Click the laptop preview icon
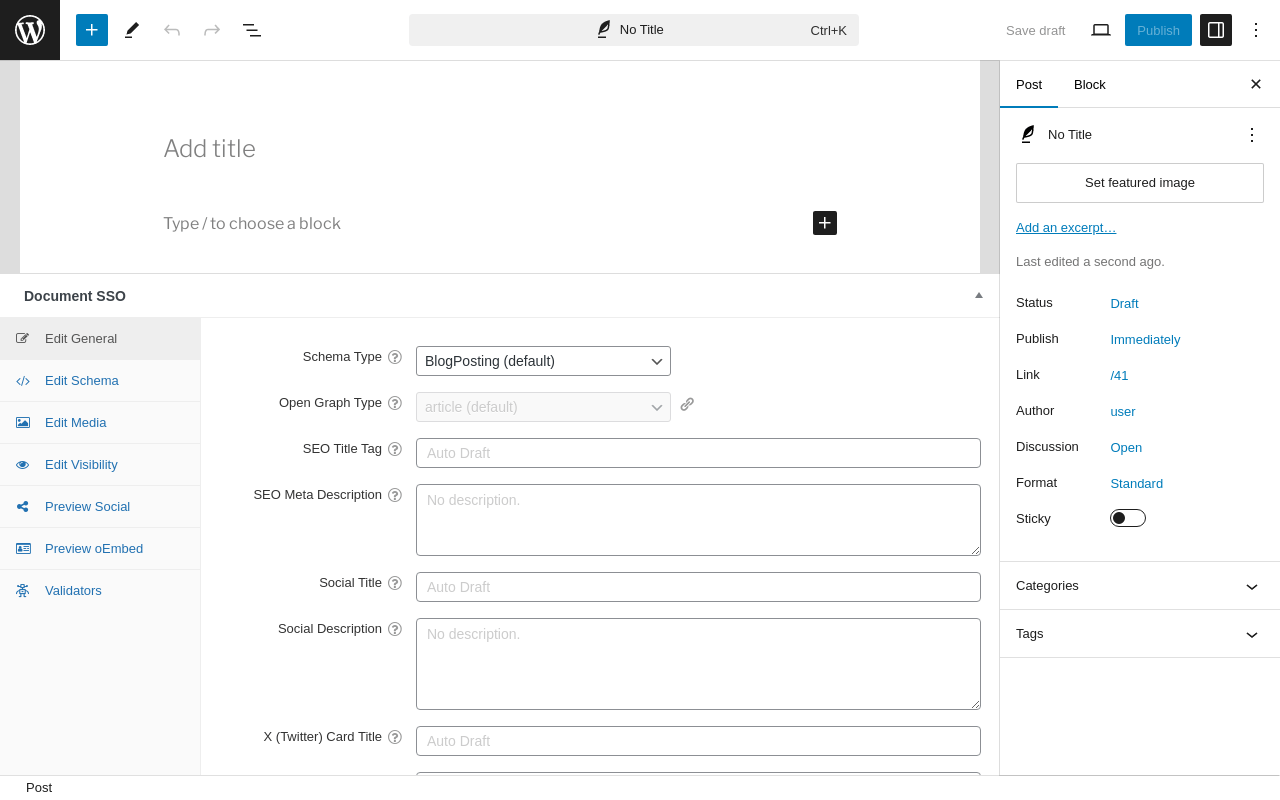This screenshot has width=1280, height=800. (x=1101, y=30)
